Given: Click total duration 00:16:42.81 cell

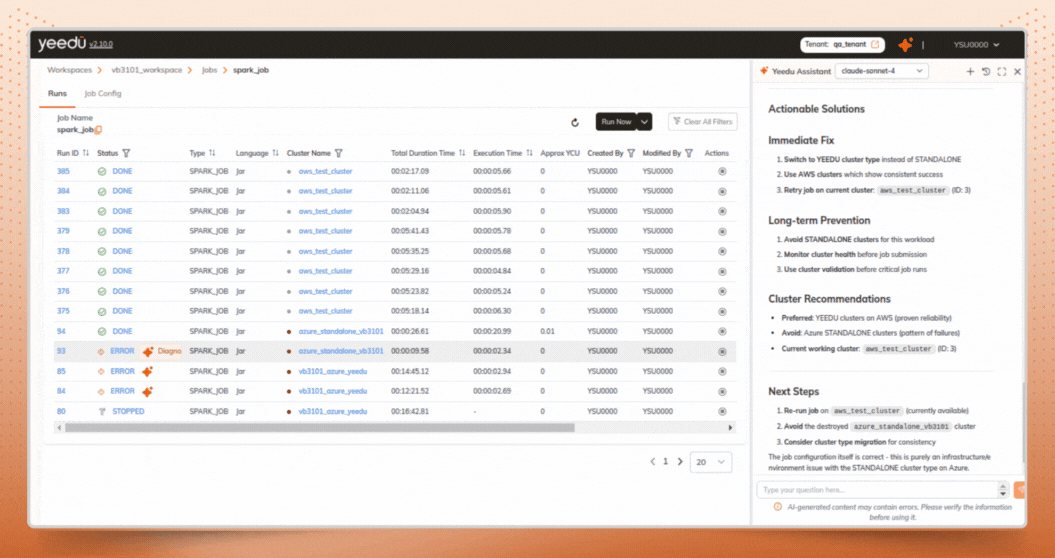Looking at the screenshot, I should (410, 411).
